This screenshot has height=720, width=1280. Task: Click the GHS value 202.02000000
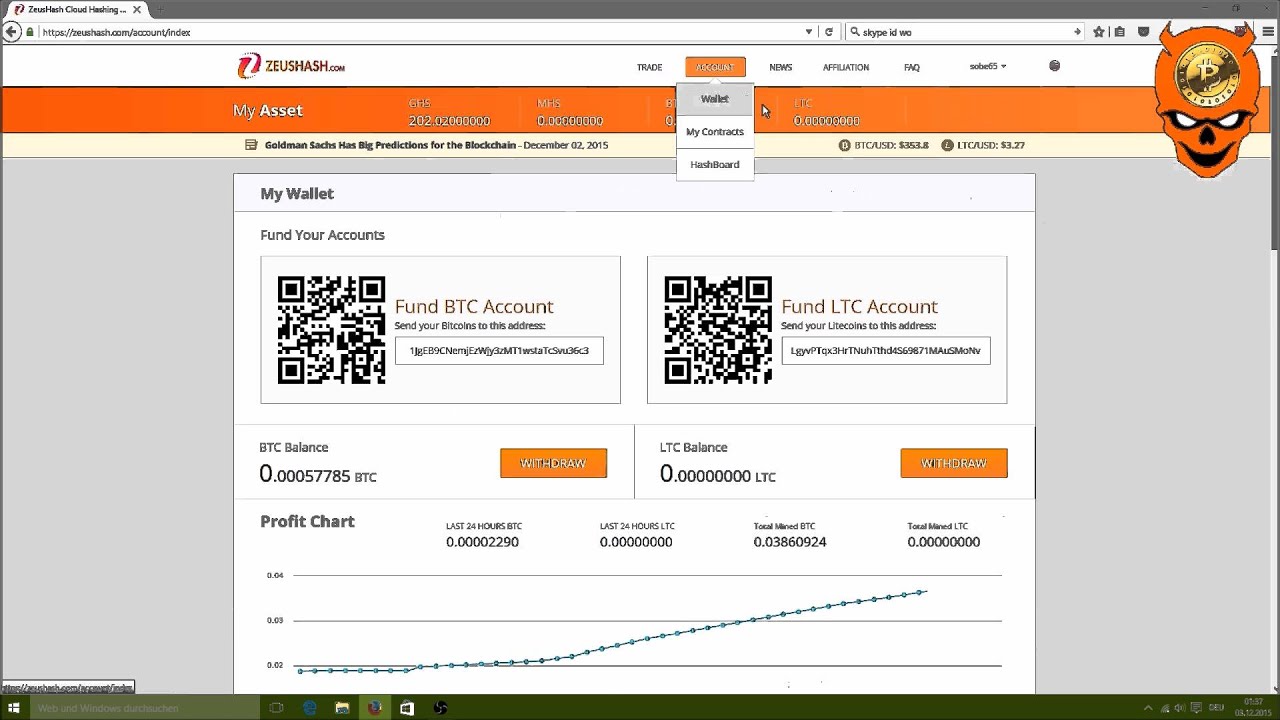tap(449, 121)
